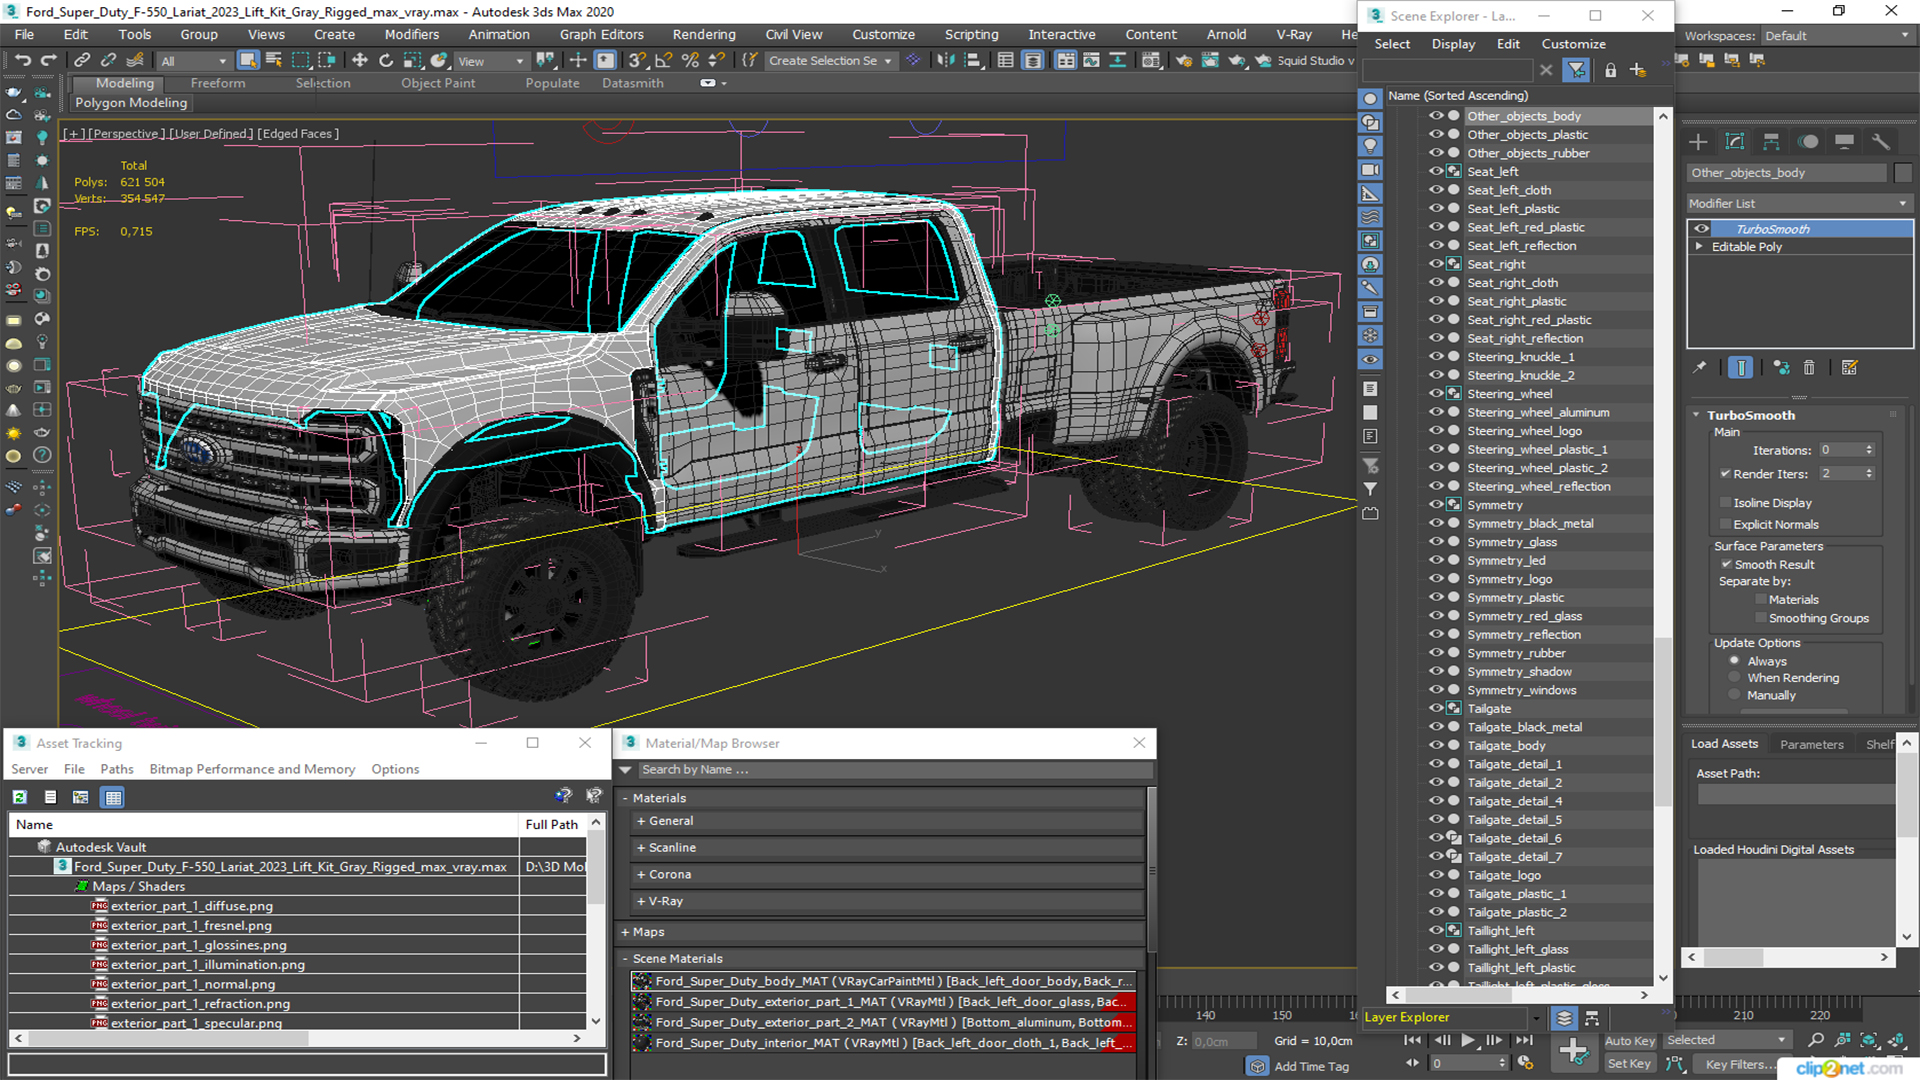Toggle the Angle Snap button
The image size is (1920, 1080).
click(x=663, y=61)
